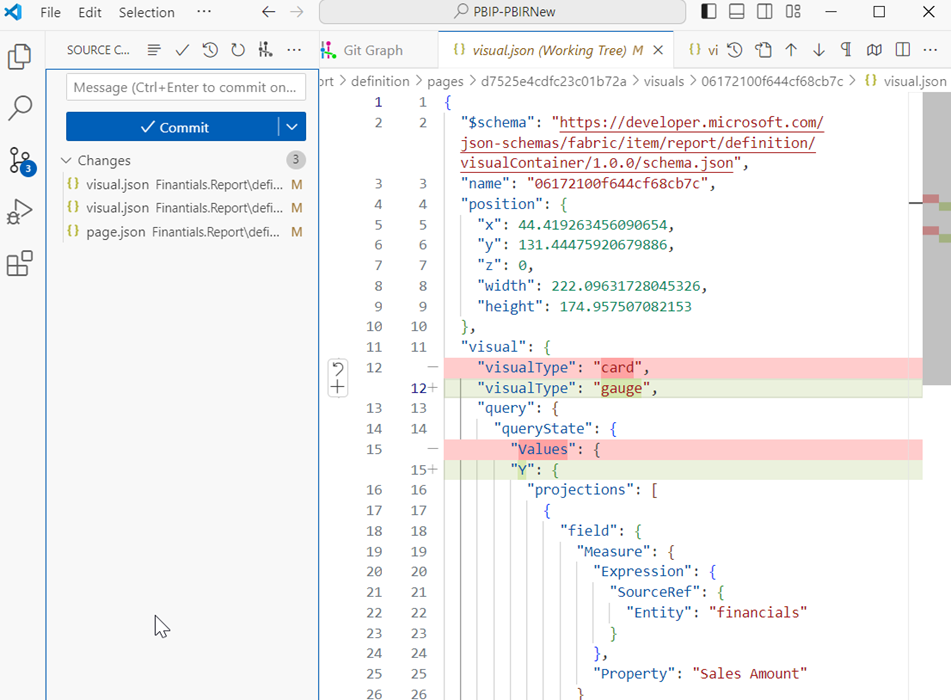
Task: Click the "Sales Amount" property value
Action: 750,674
